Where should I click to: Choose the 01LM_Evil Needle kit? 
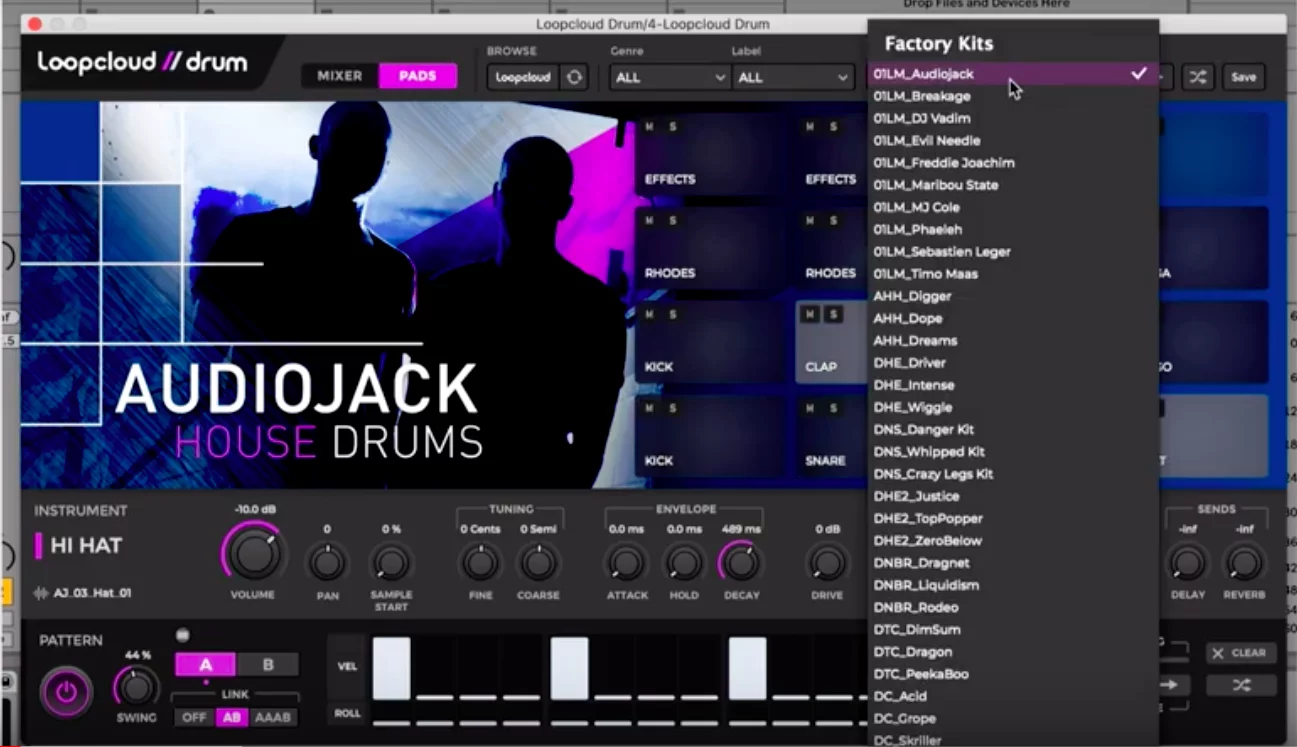click(1013, 140)
